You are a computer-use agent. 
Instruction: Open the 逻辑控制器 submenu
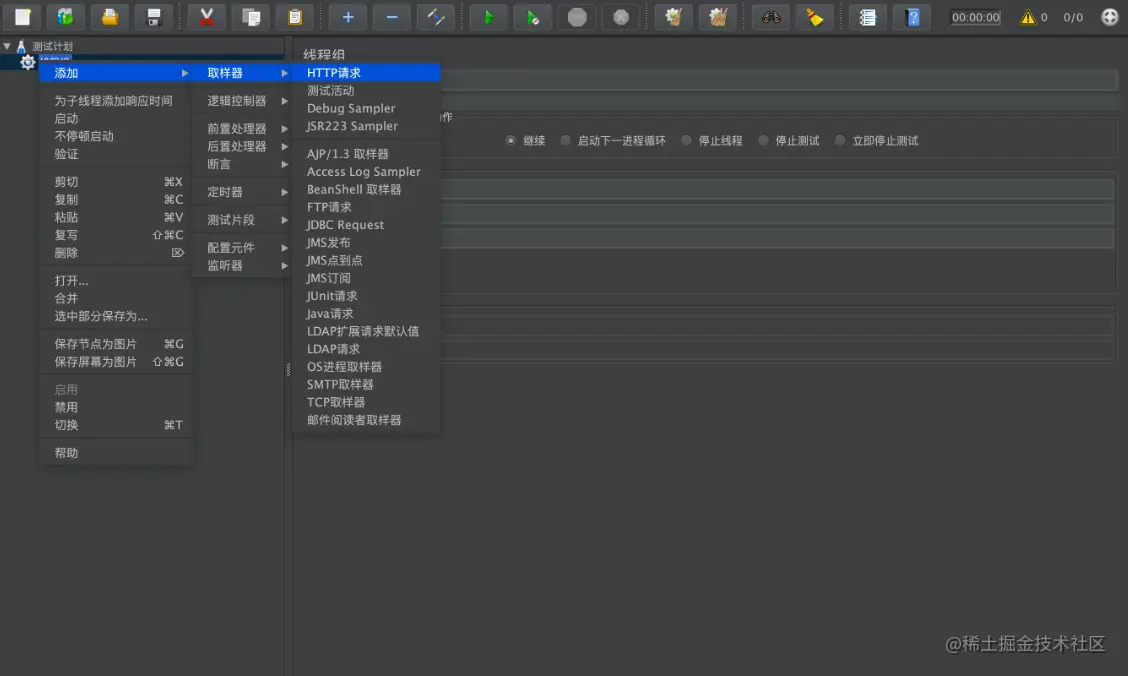242,101
